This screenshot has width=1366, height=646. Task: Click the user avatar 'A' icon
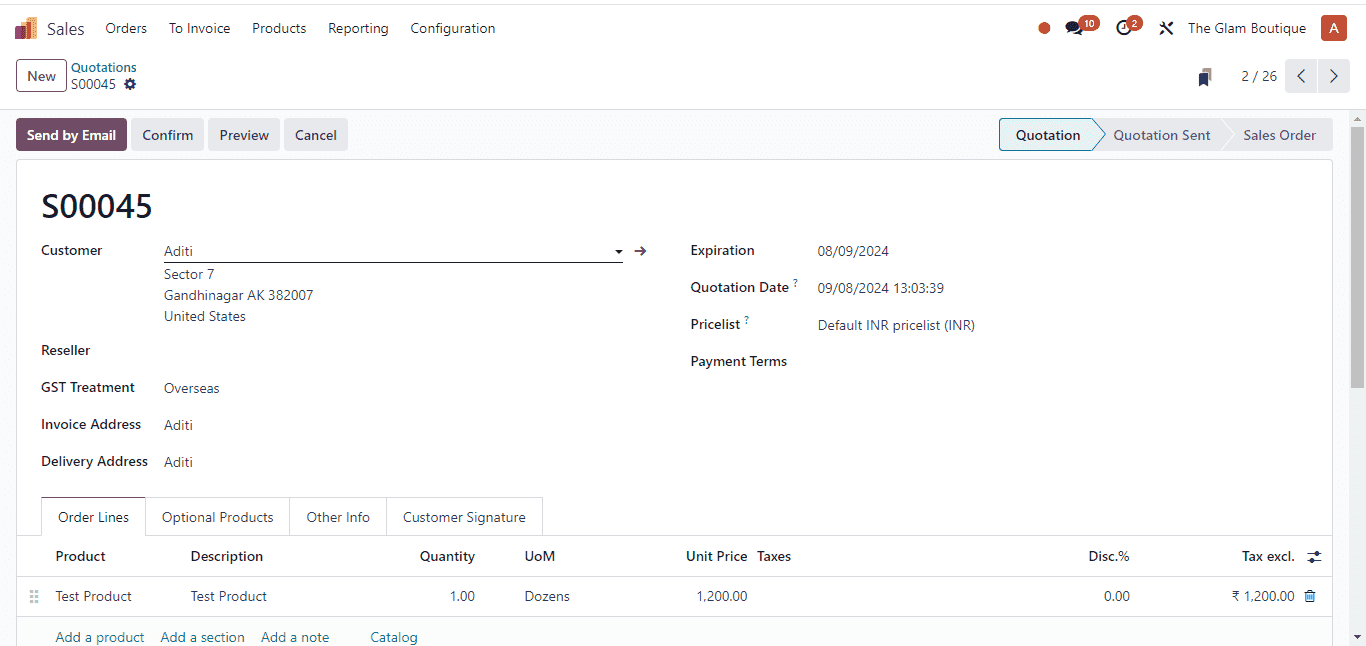(x=1333, y=28)
